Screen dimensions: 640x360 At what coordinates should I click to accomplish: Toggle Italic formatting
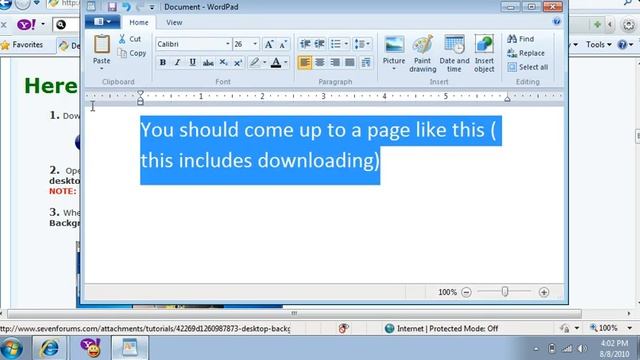[177, 62]
